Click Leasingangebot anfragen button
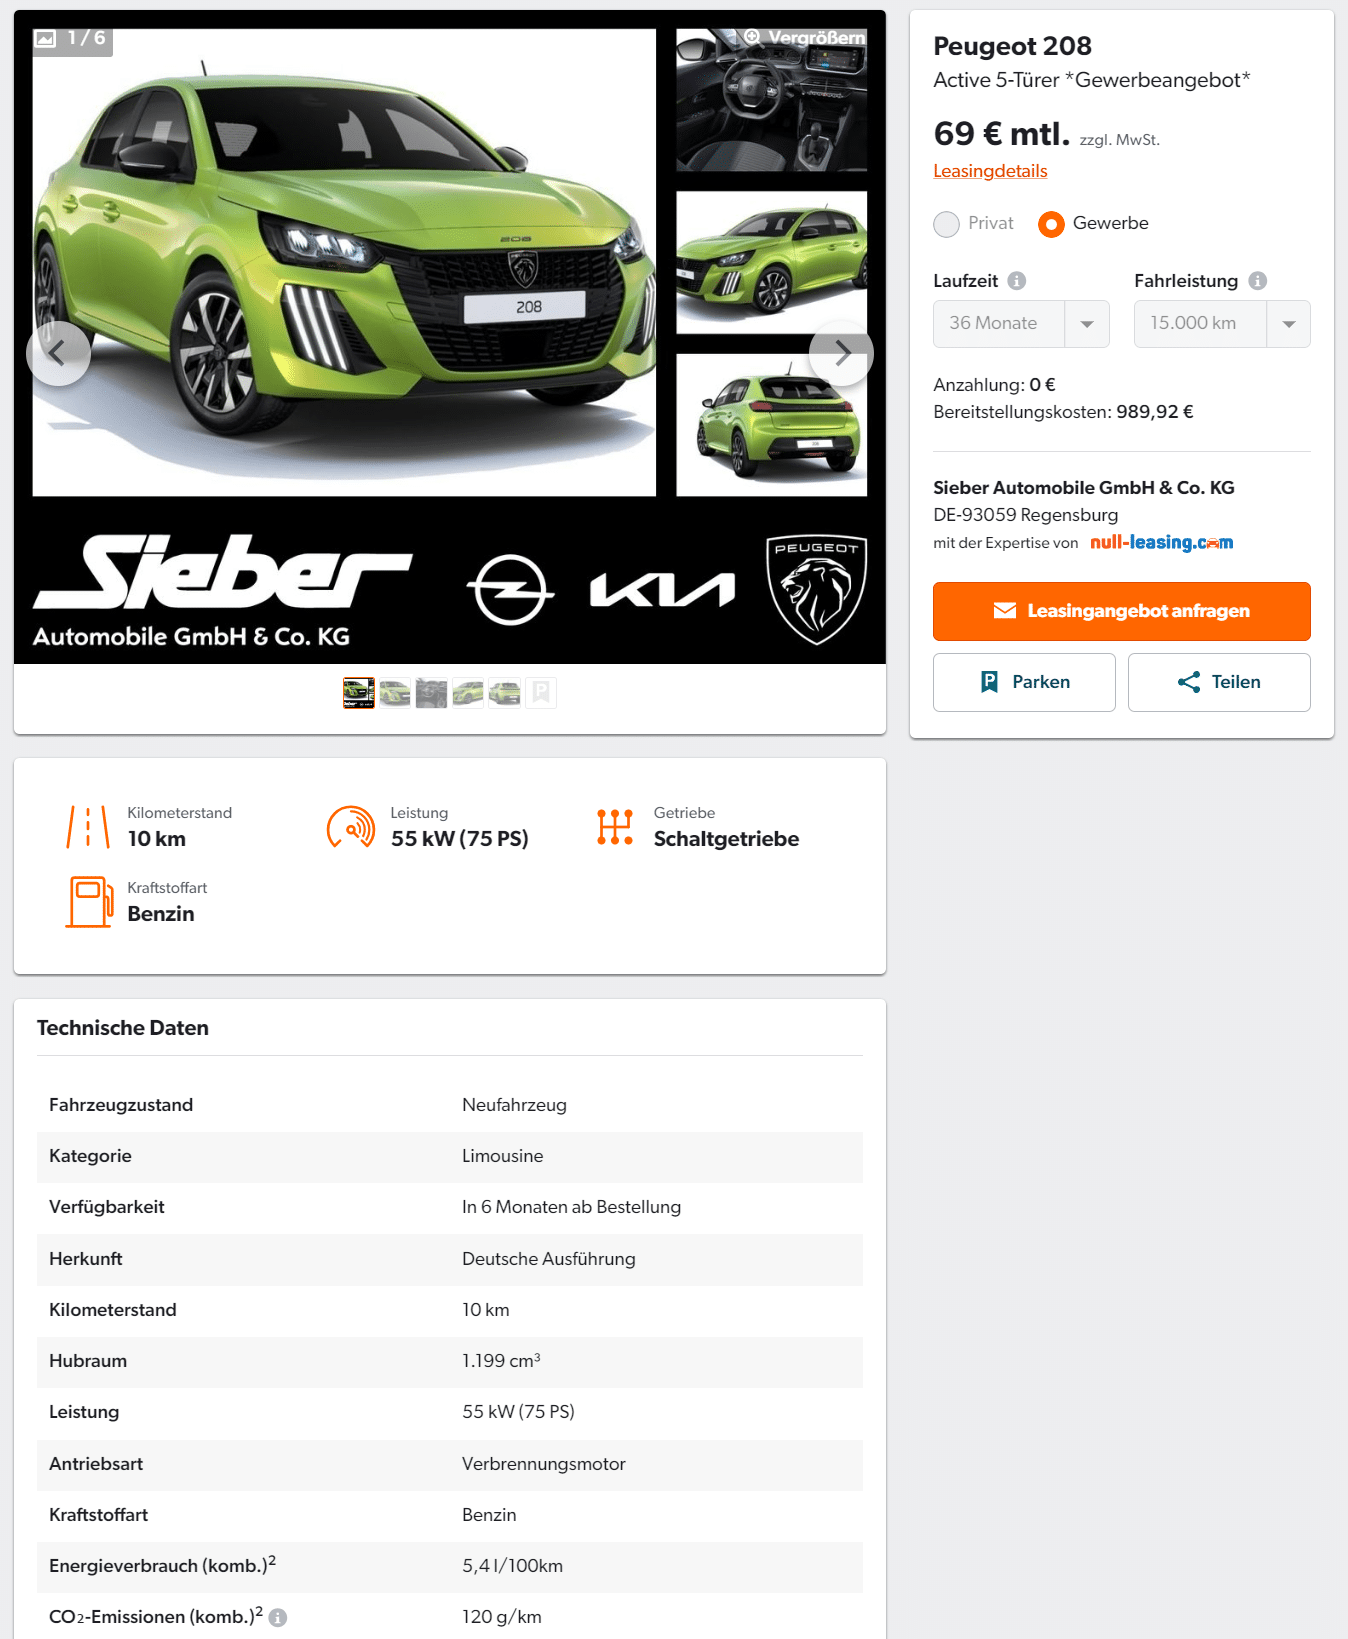This screenshot has width=1348, height=1639. [x=1122, y=611]
